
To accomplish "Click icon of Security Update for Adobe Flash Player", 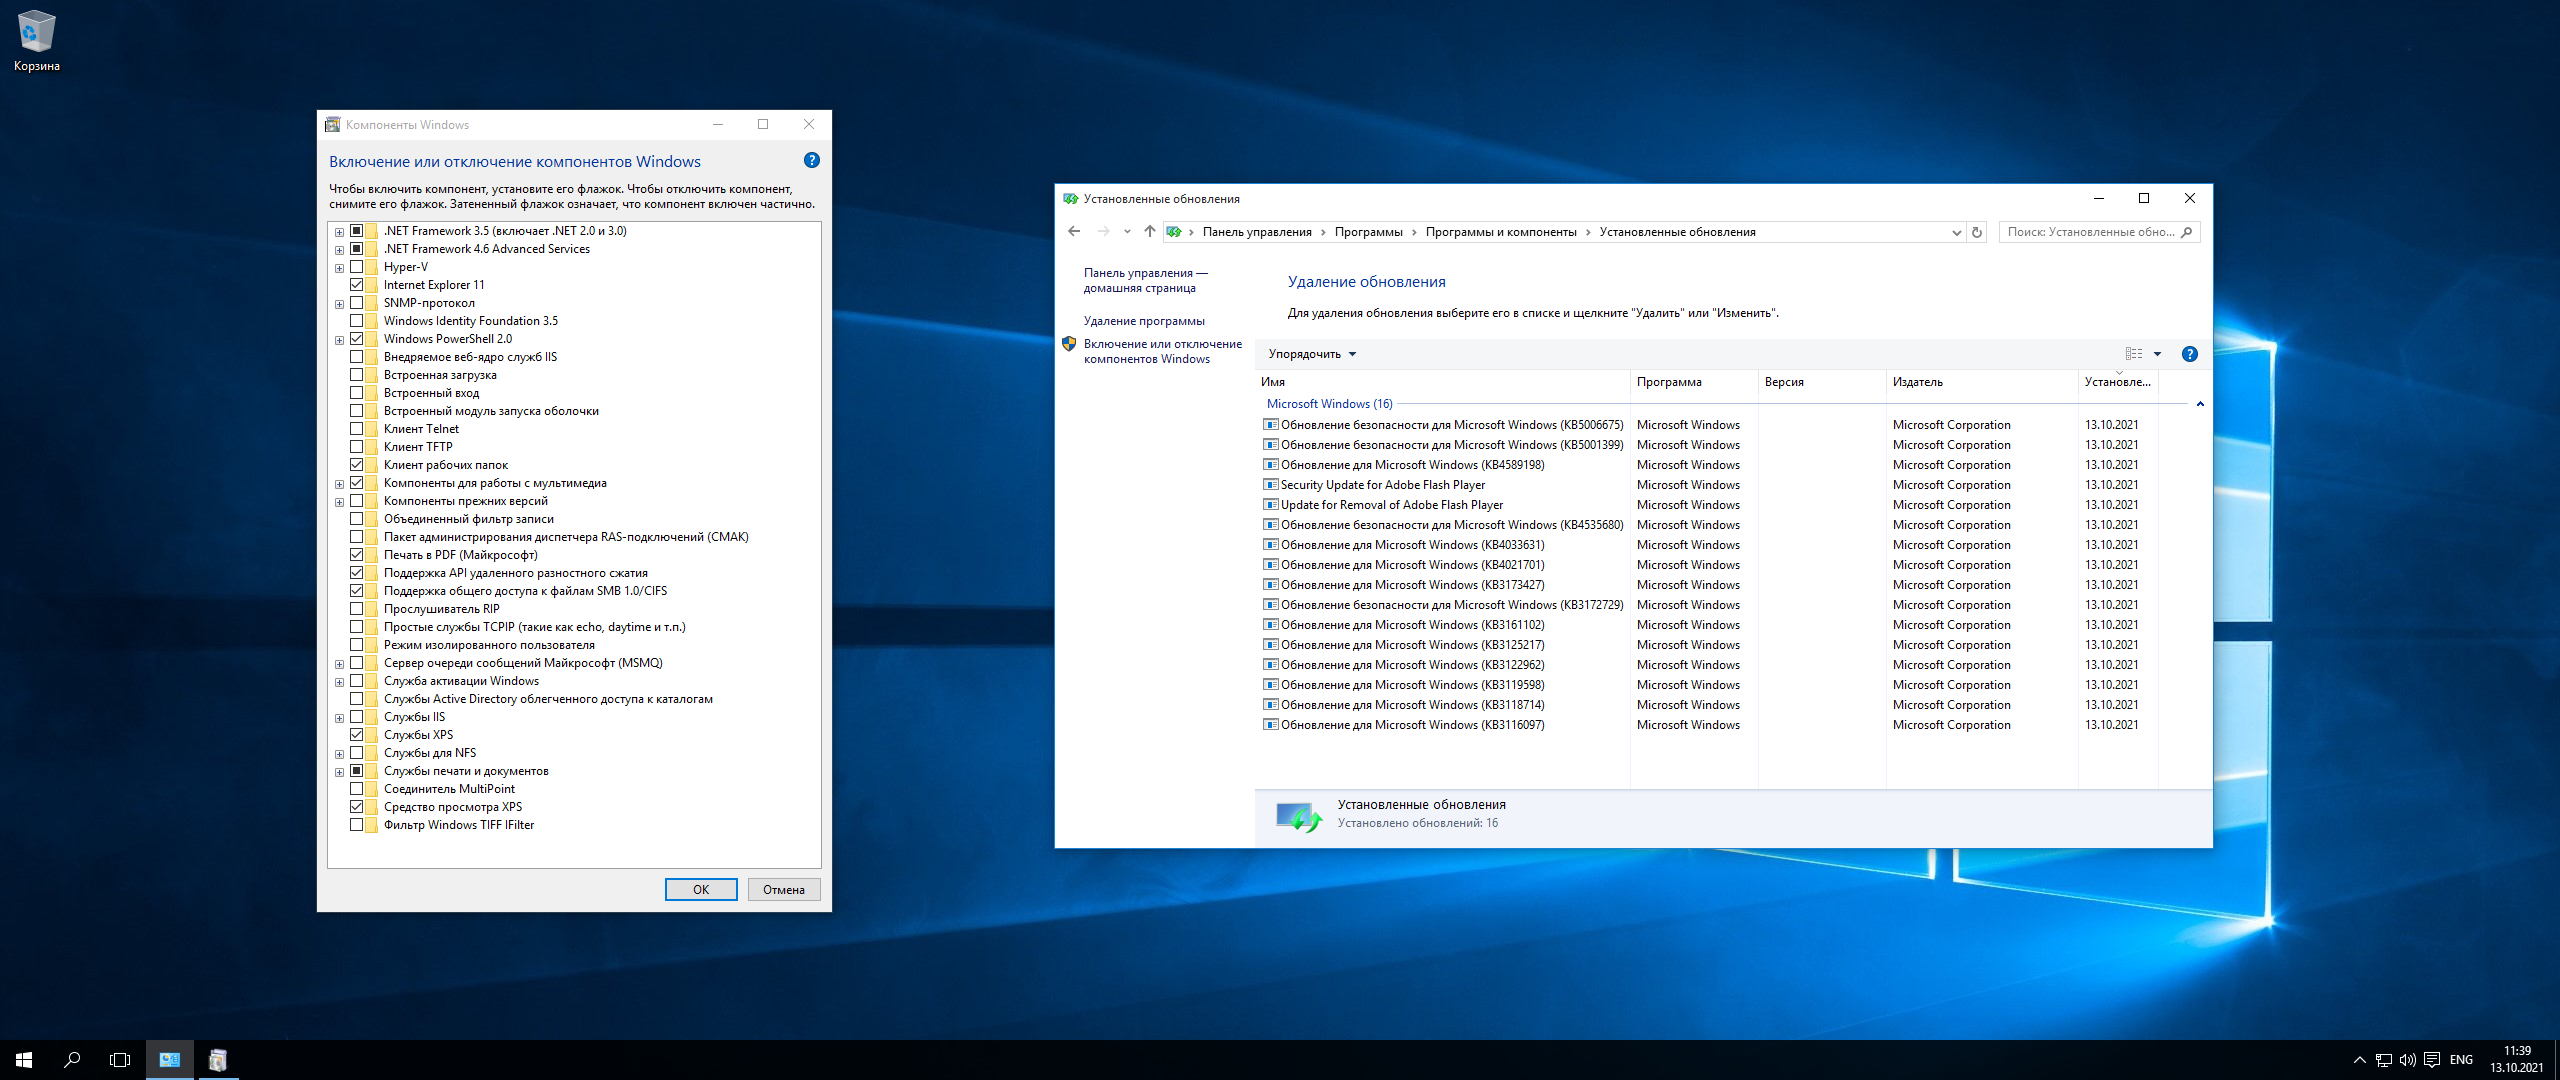I will point(1271,485).
